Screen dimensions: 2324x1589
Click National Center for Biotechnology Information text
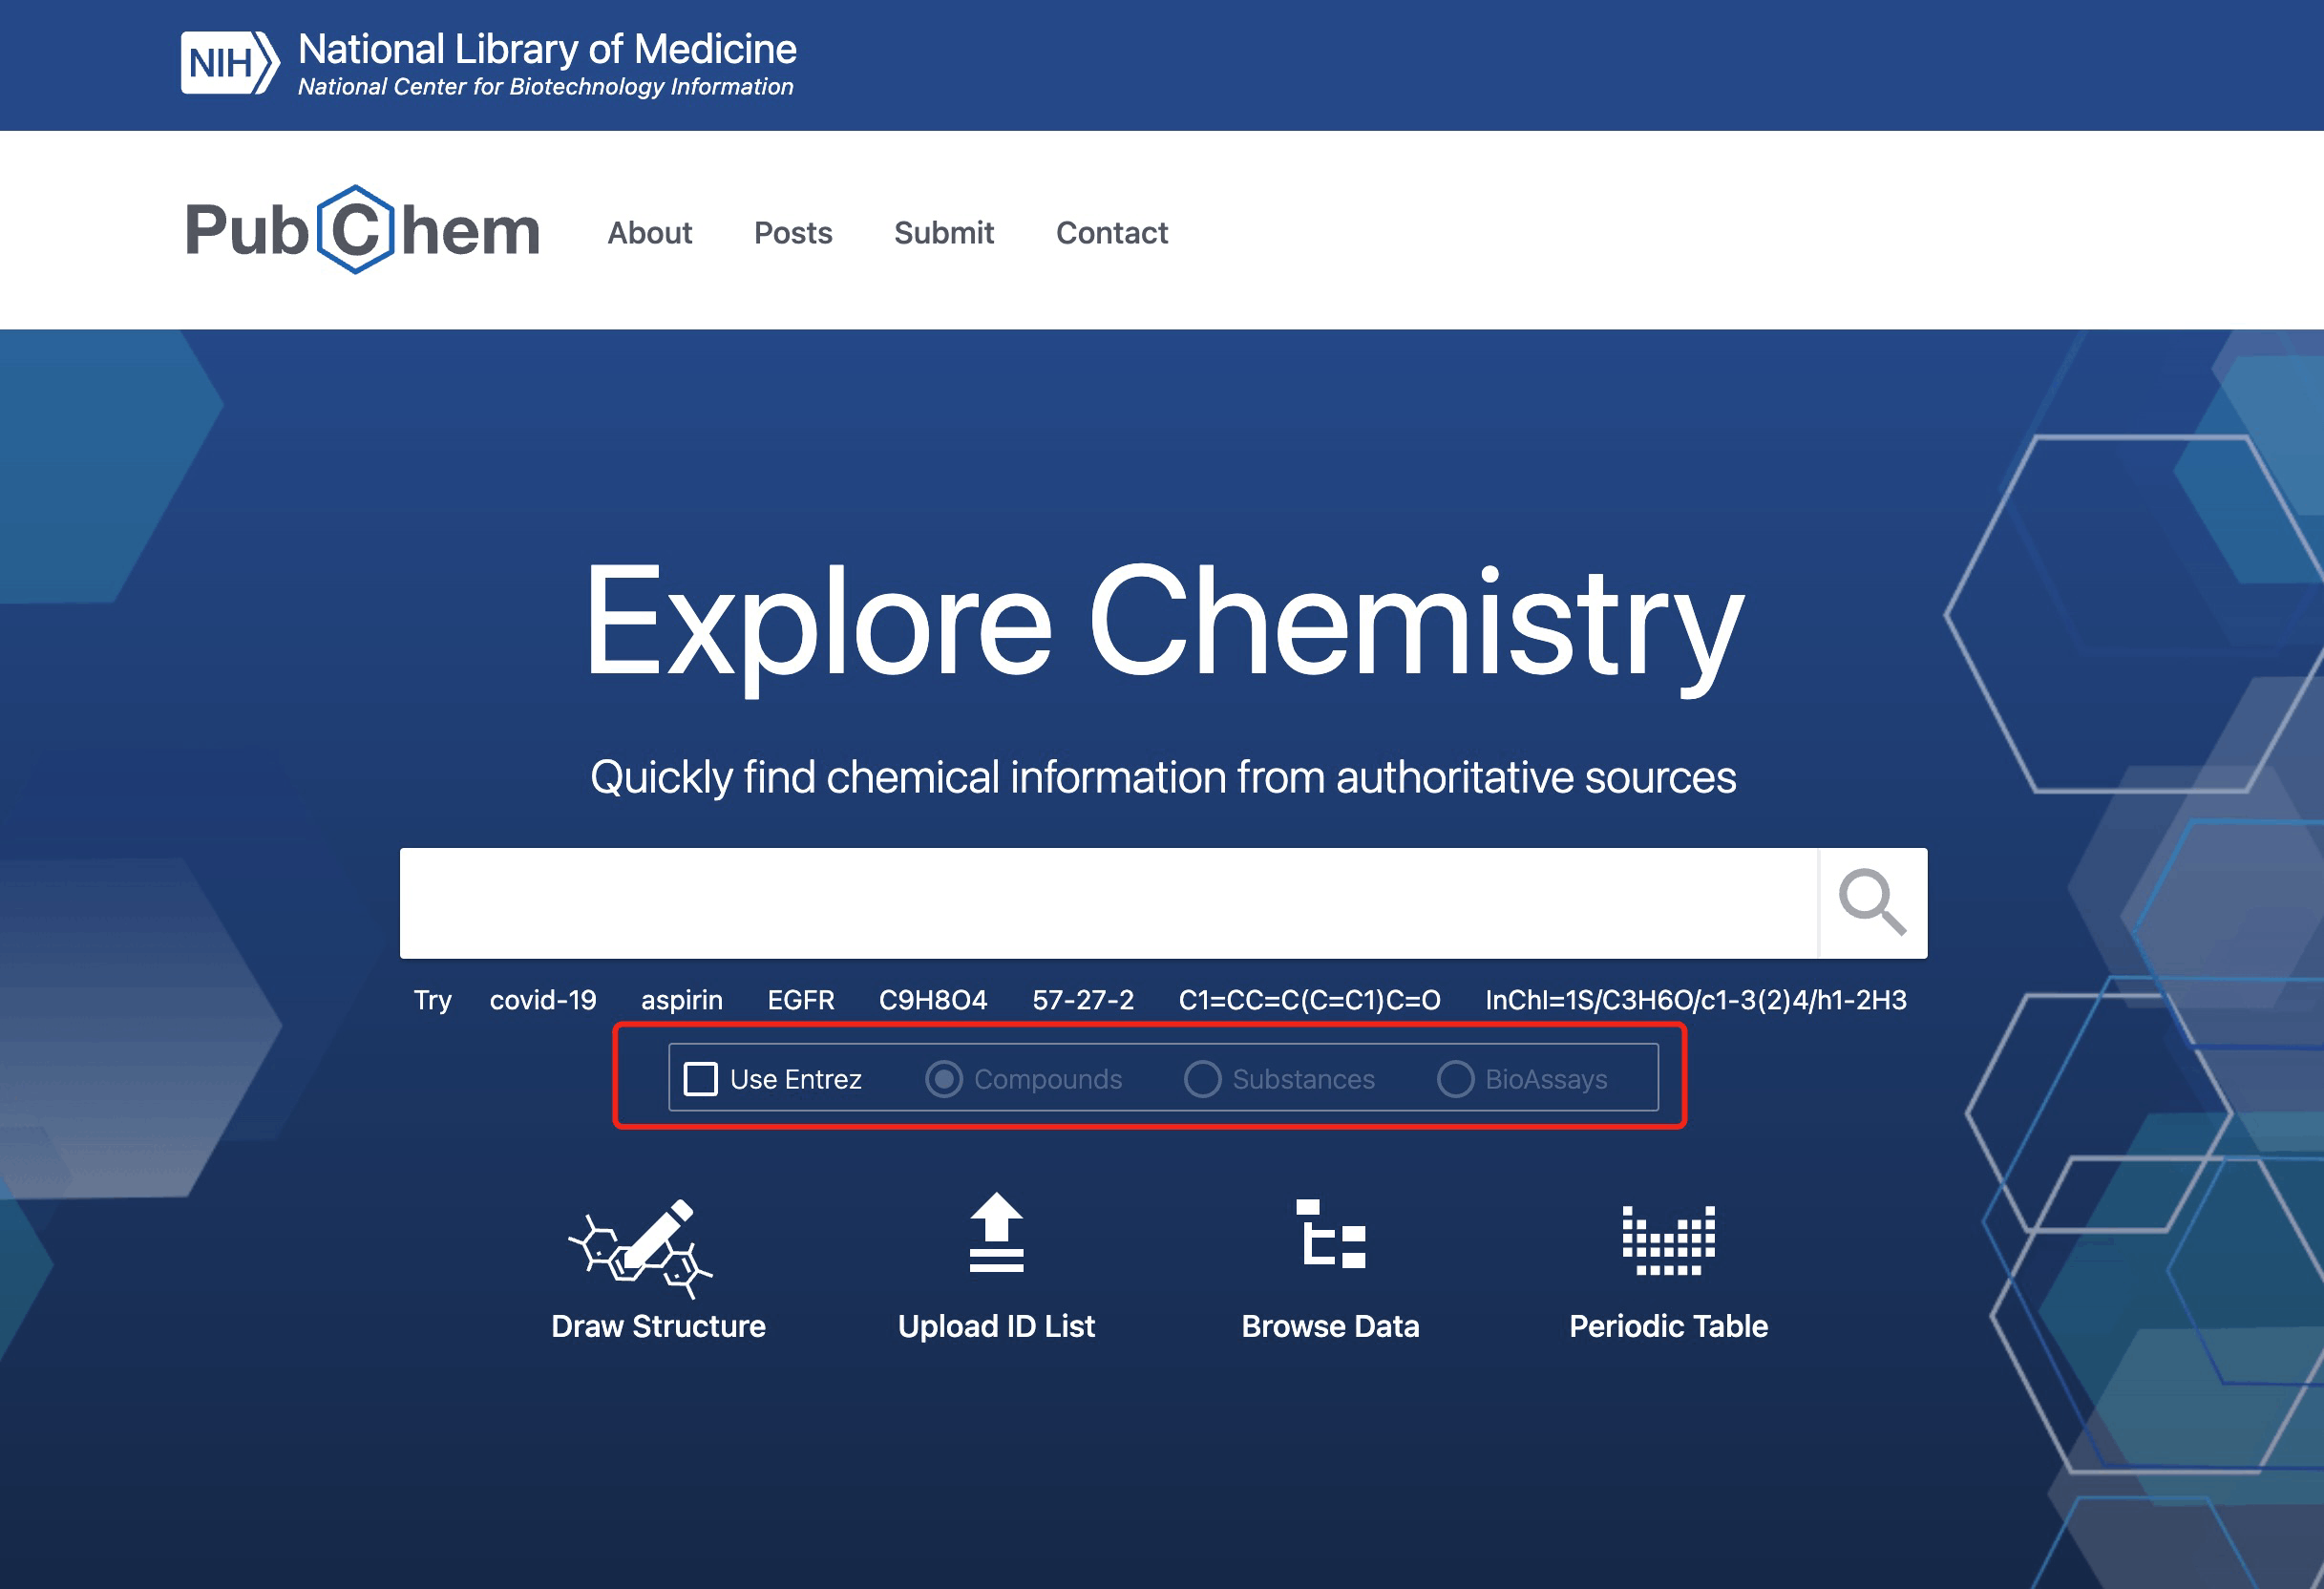[545, 87]
